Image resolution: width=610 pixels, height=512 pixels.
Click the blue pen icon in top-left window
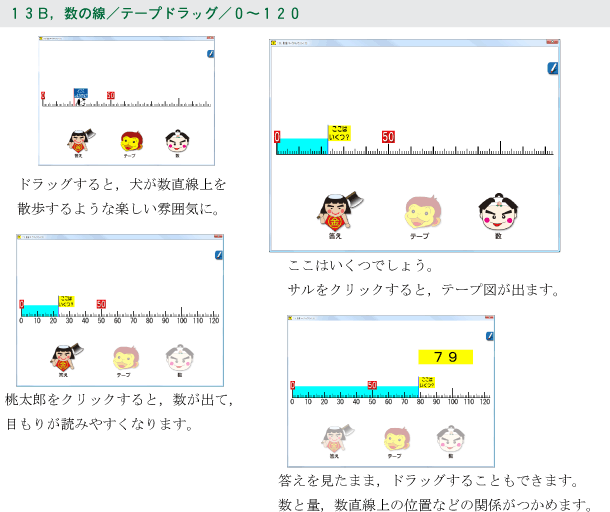click(210, 54)
